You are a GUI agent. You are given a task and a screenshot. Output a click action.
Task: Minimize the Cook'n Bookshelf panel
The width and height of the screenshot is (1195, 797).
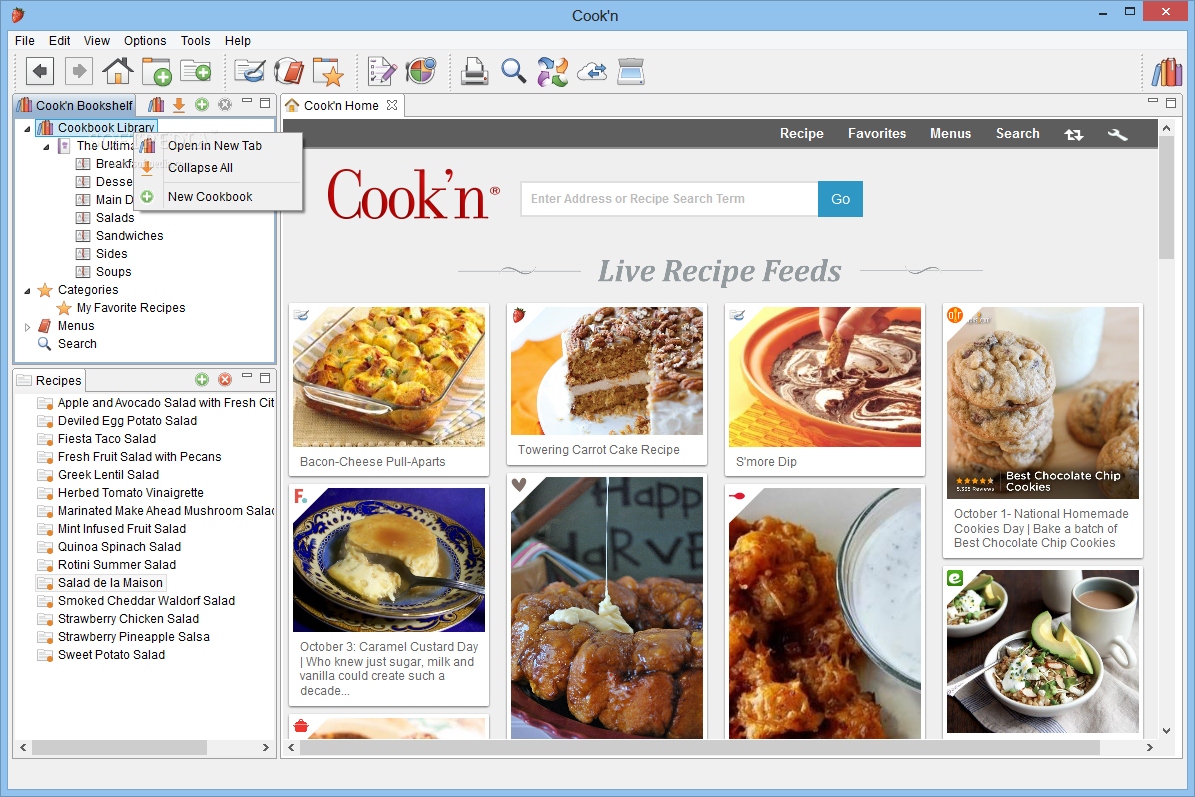tap(246, 101)
